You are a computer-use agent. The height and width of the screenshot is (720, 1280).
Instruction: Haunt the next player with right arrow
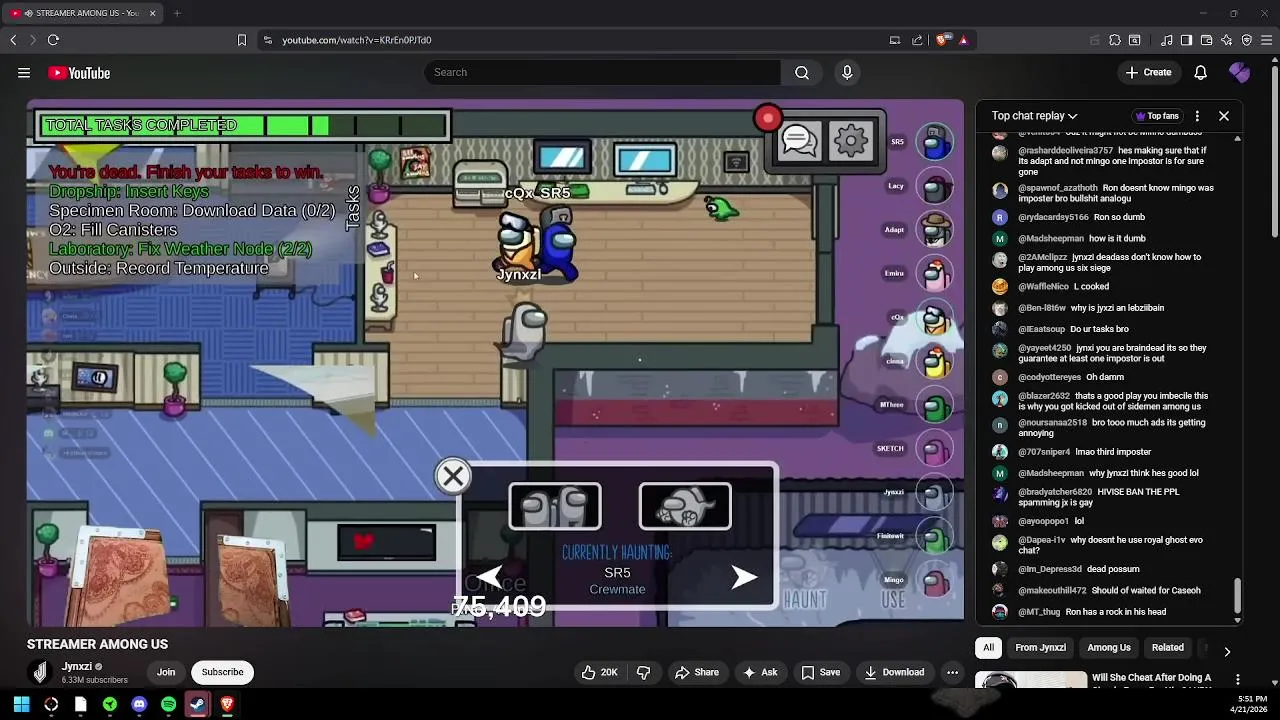click(743, 577)
